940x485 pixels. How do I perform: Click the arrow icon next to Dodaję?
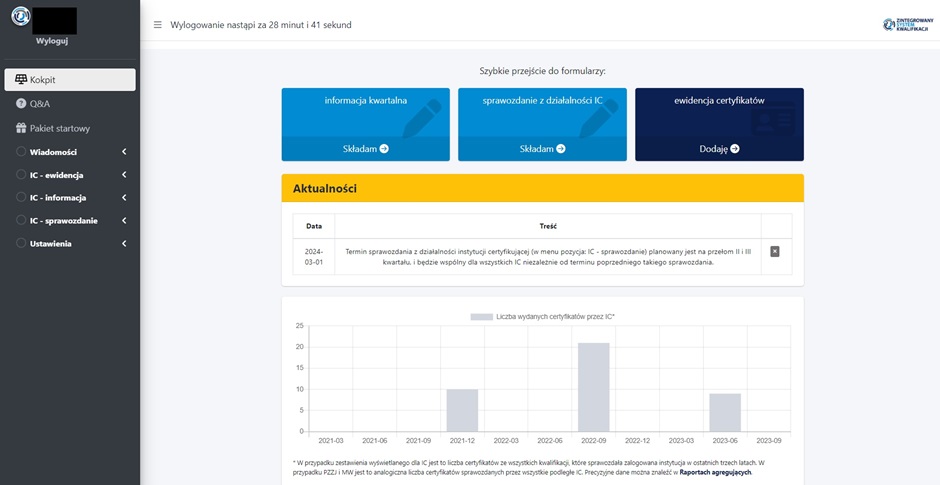[x=735, y=149]
